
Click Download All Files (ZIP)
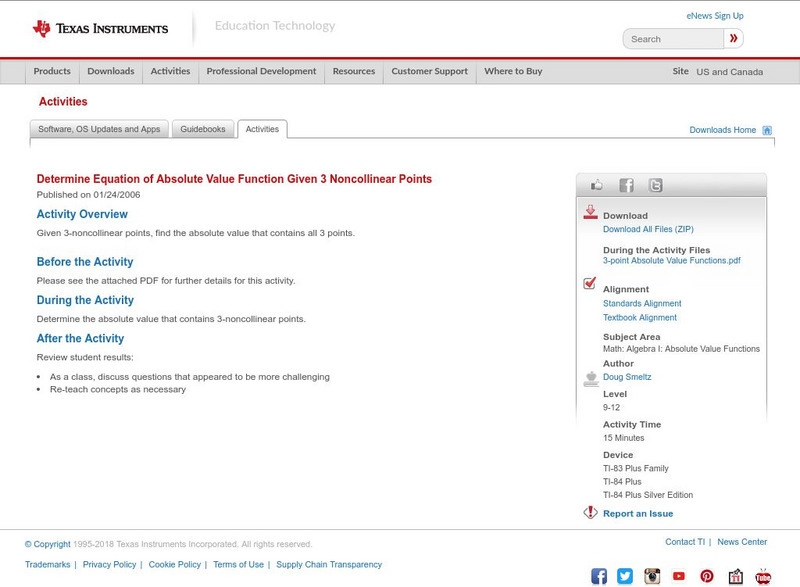pos(648,229)
